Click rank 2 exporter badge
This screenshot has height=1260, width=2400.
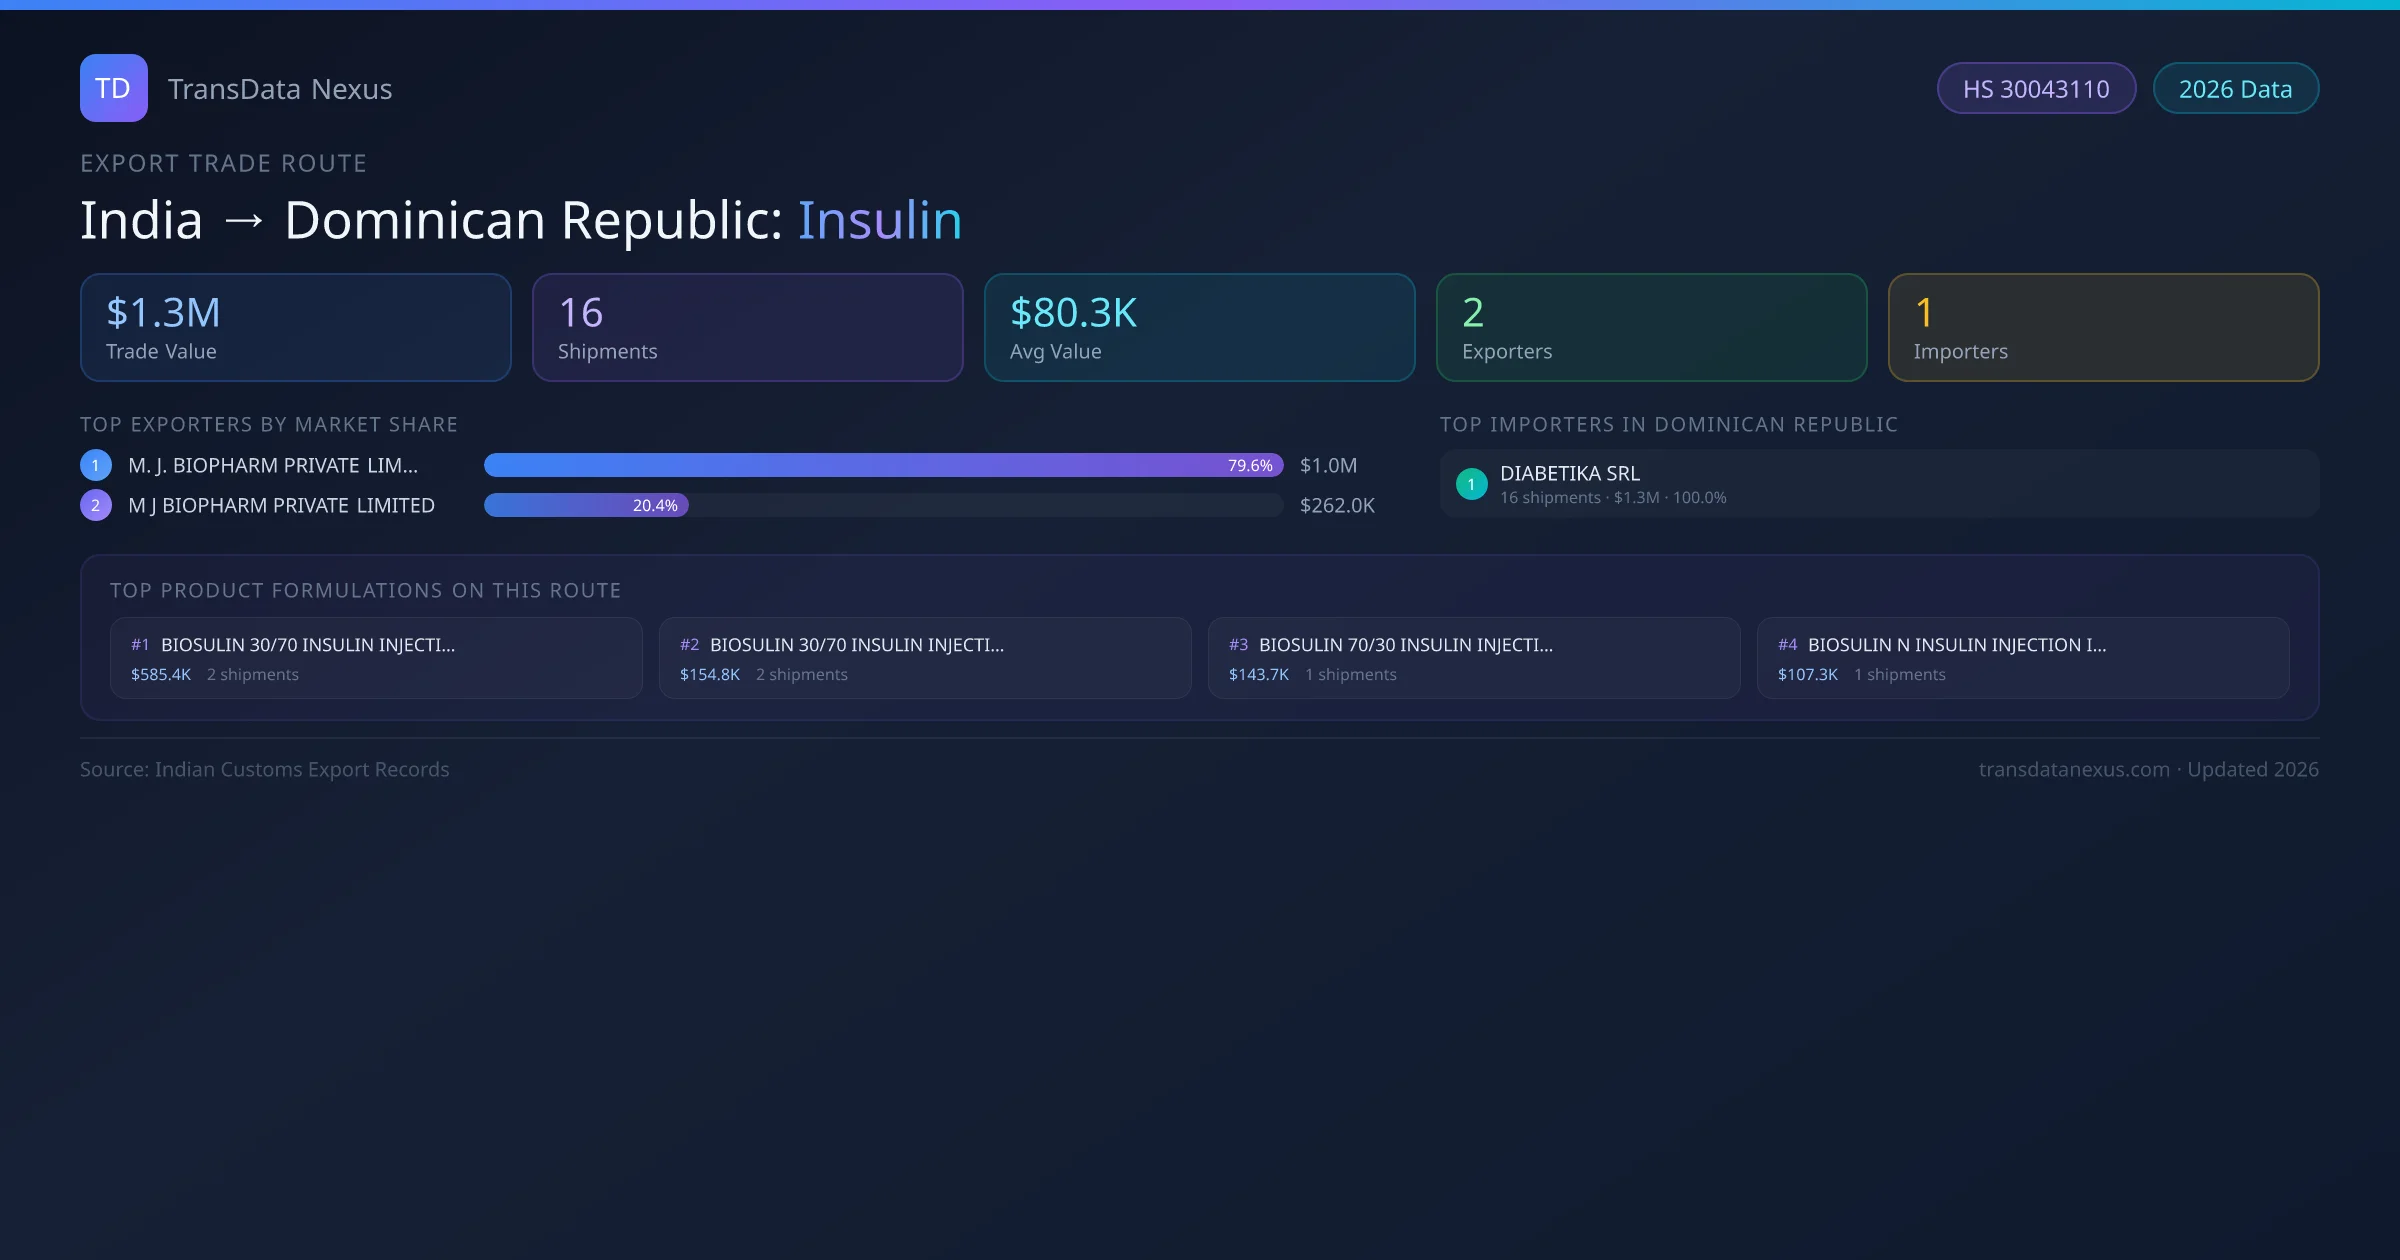pyautogui.click(x=96, y=505)
